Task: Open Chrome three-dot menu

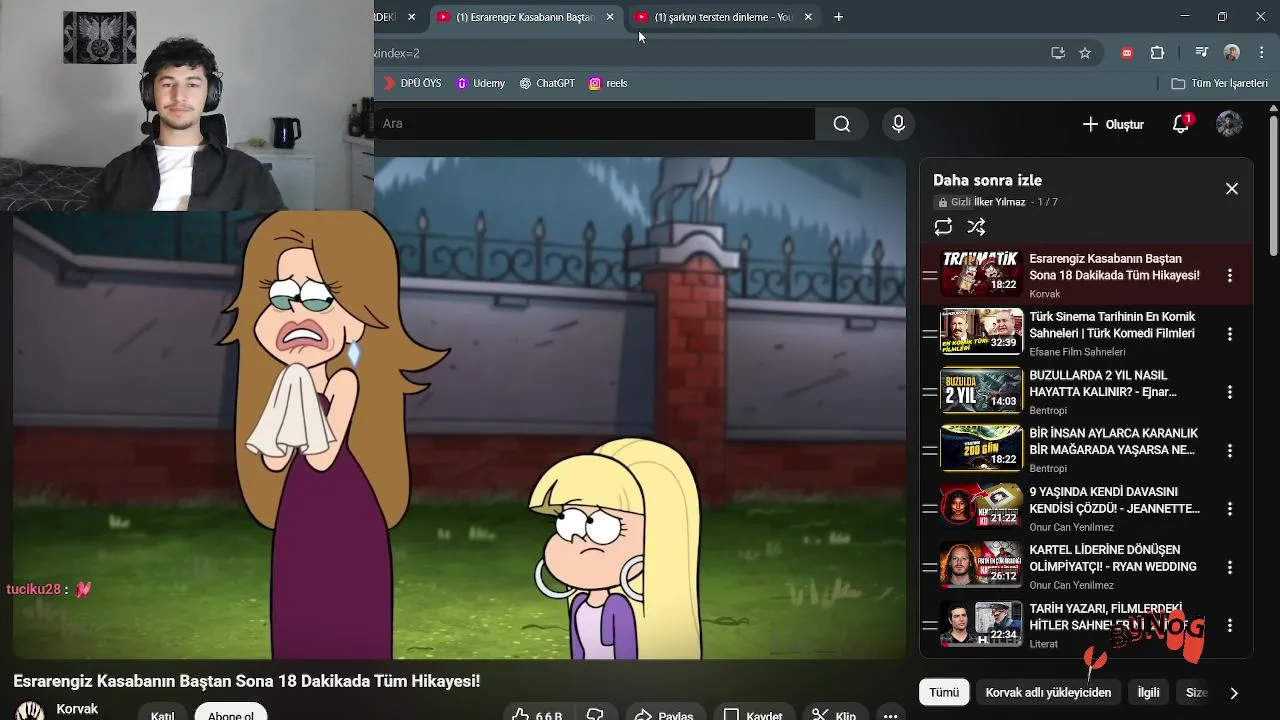Action: (x=1262, y=53)
